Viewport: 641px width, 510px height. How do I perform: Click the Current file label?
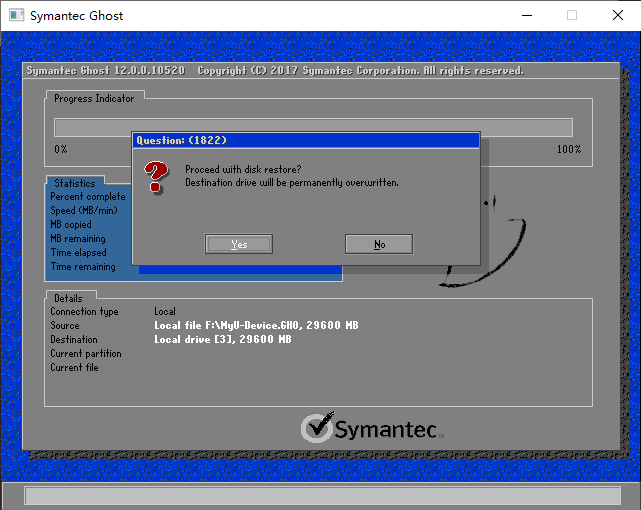(x=74, y=367)
